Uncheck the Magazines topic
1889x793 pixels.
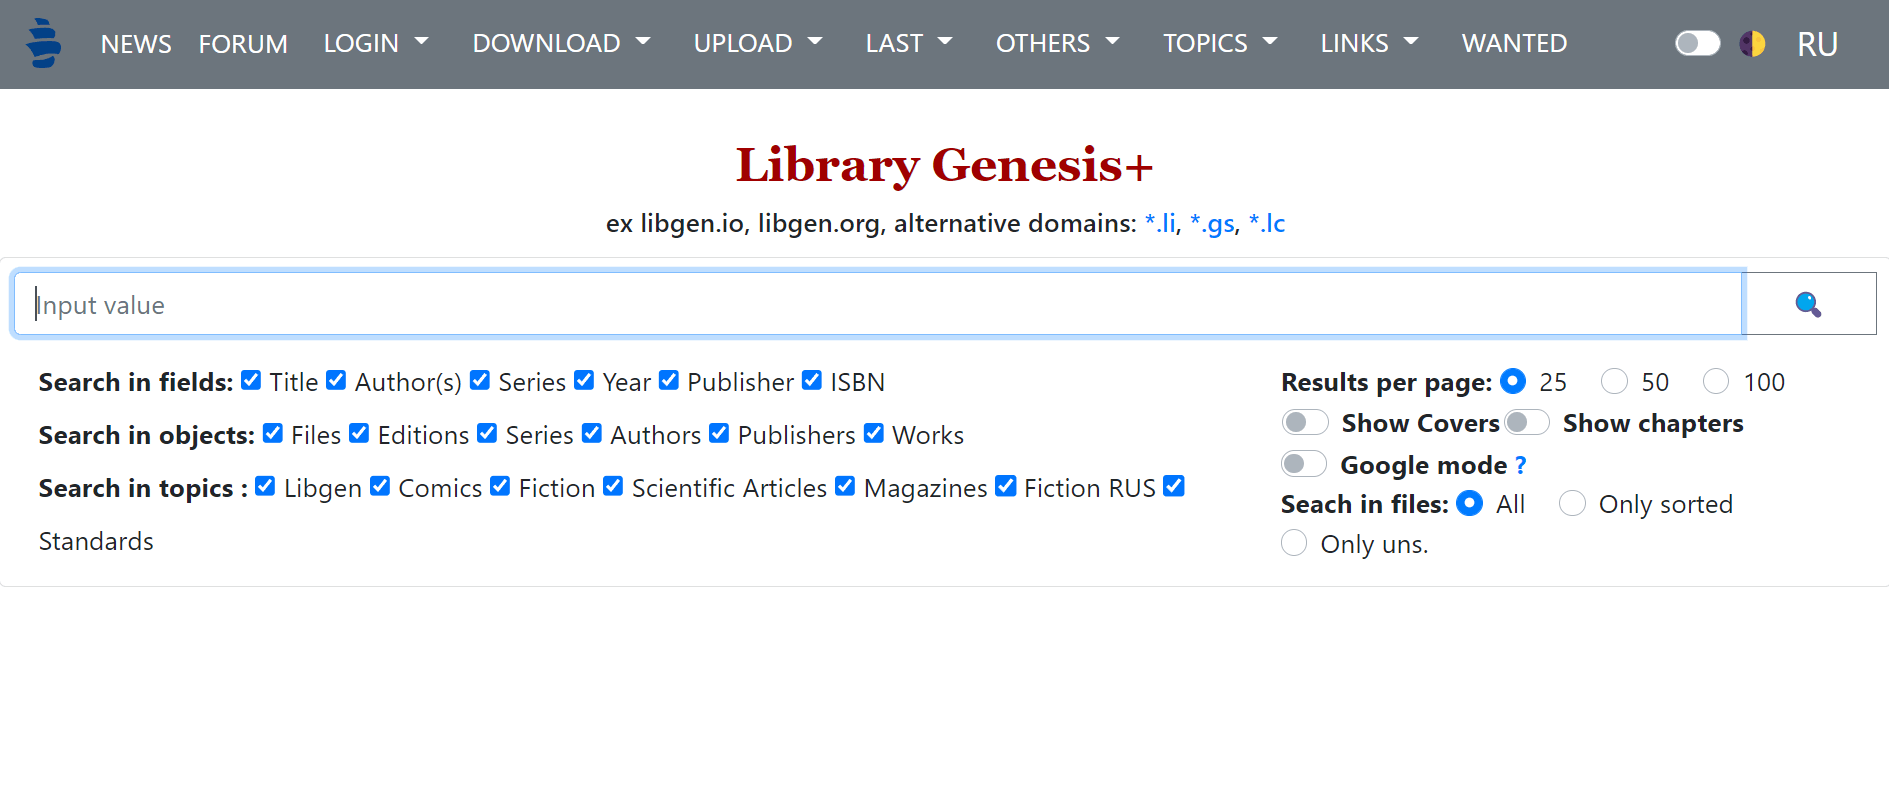pyautogui.click(x=845, y=486)
